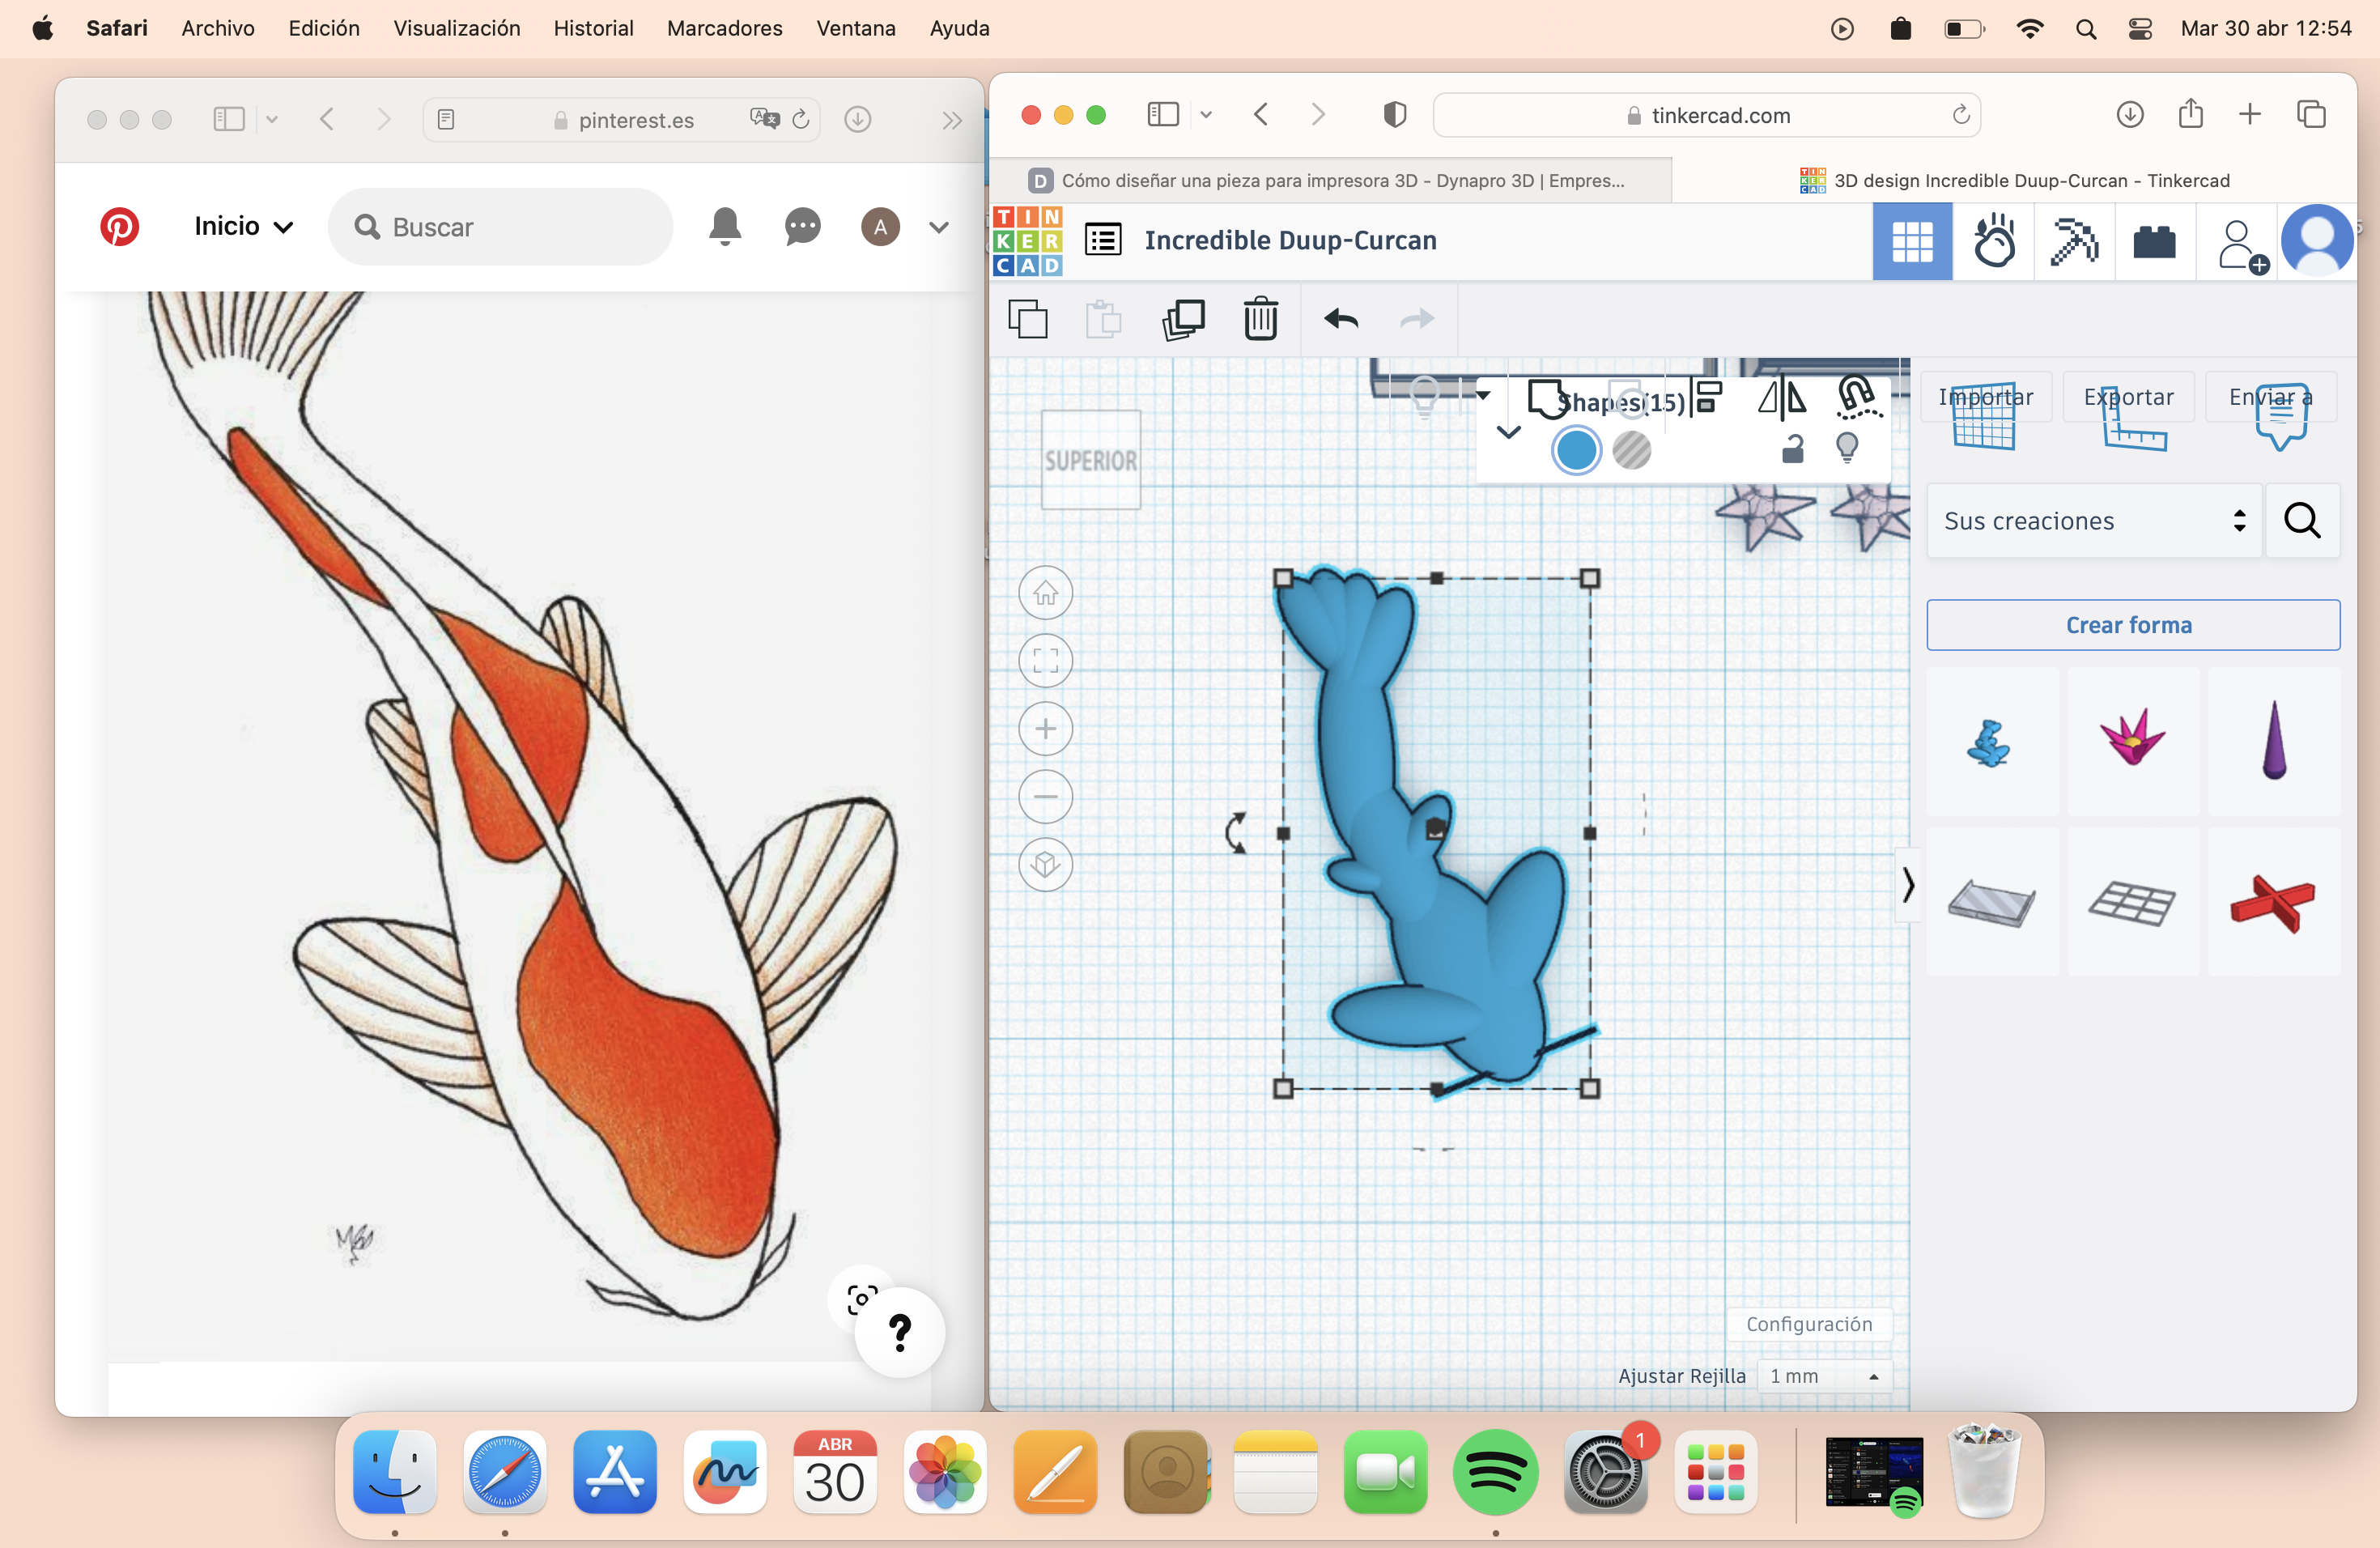This screenshot has width=2380, height=1548.
Task: Click the redo arrow in Tinkercad
Action: click(1417, 319)
